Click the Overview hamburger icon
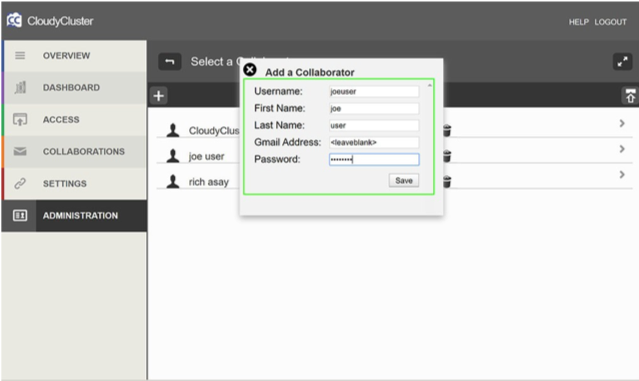 pos(20,55)
